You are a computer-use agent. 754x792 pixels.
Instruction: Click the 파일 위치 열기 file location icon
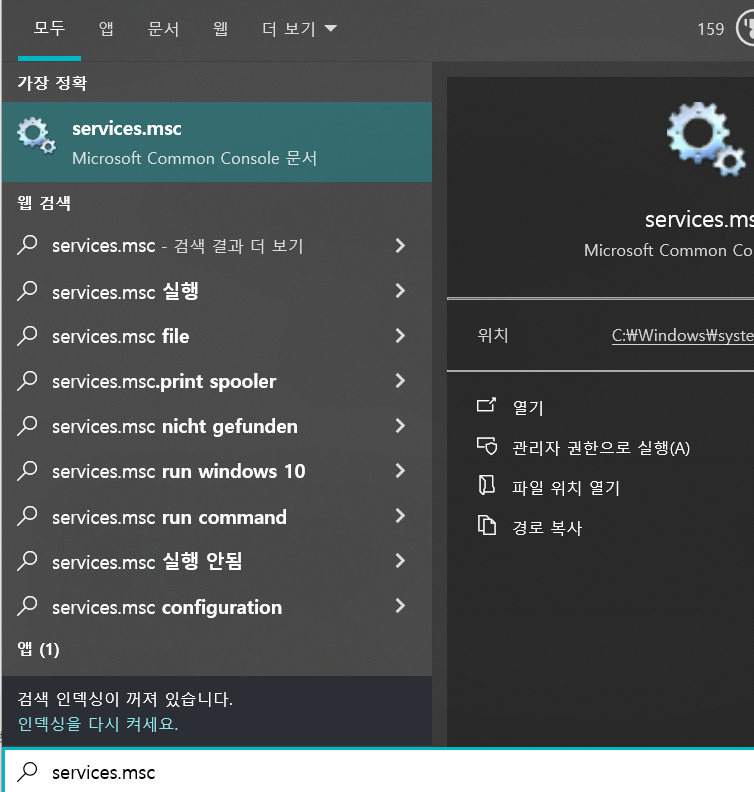(x=486, y=485)
